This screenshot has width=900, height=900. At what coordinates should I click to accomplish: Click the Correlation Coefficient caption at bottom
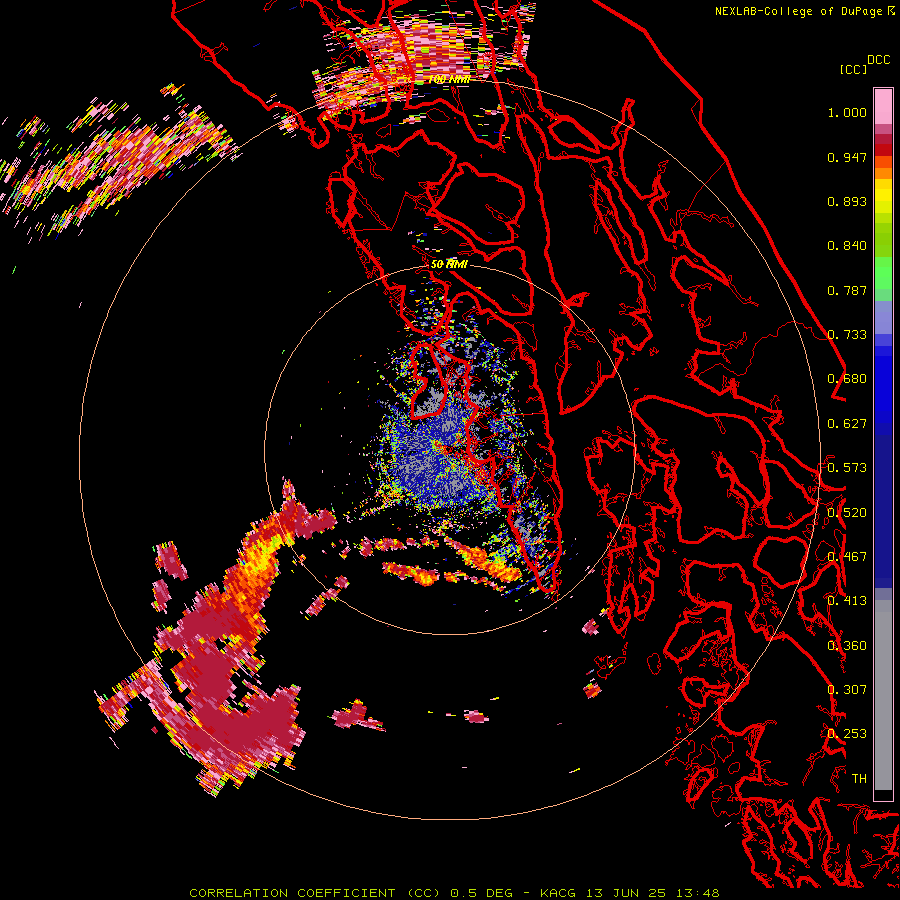point(454,893)
